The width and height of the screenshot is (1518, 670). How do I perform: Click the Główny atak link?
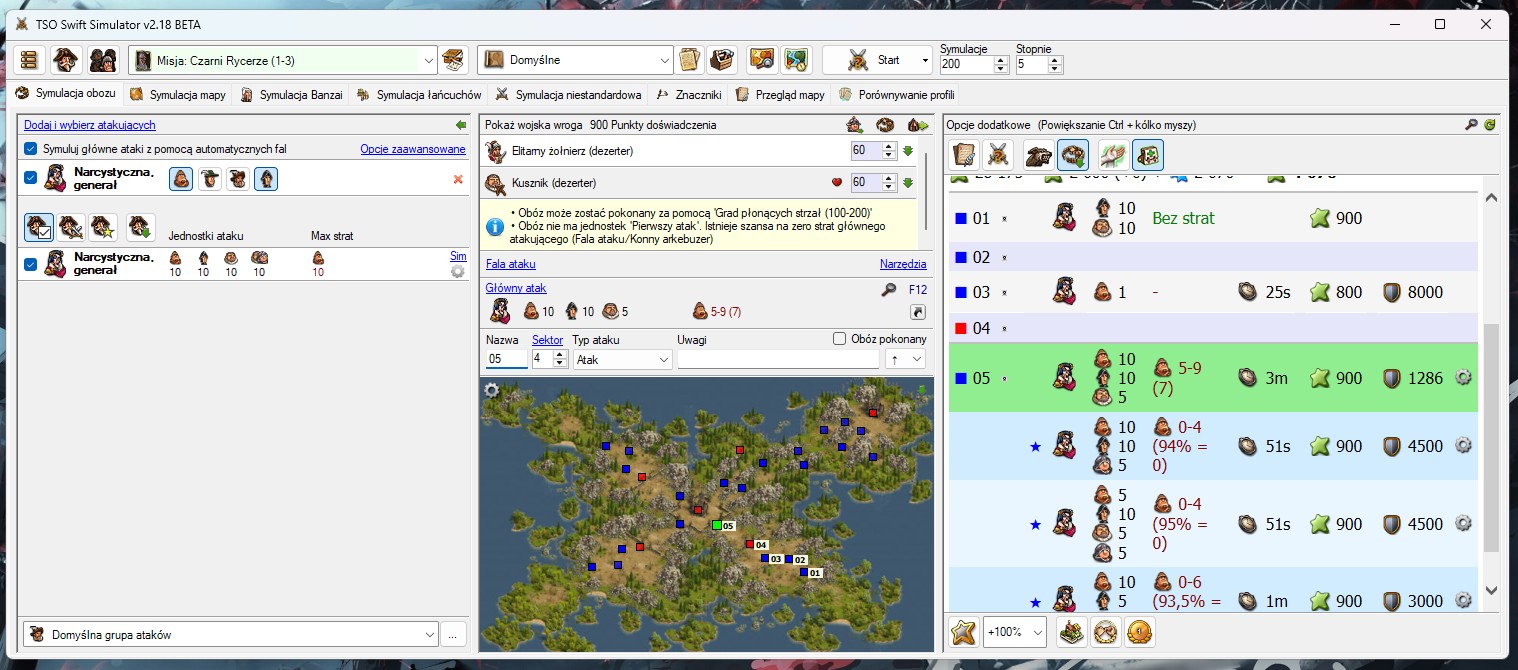(516, 288)
